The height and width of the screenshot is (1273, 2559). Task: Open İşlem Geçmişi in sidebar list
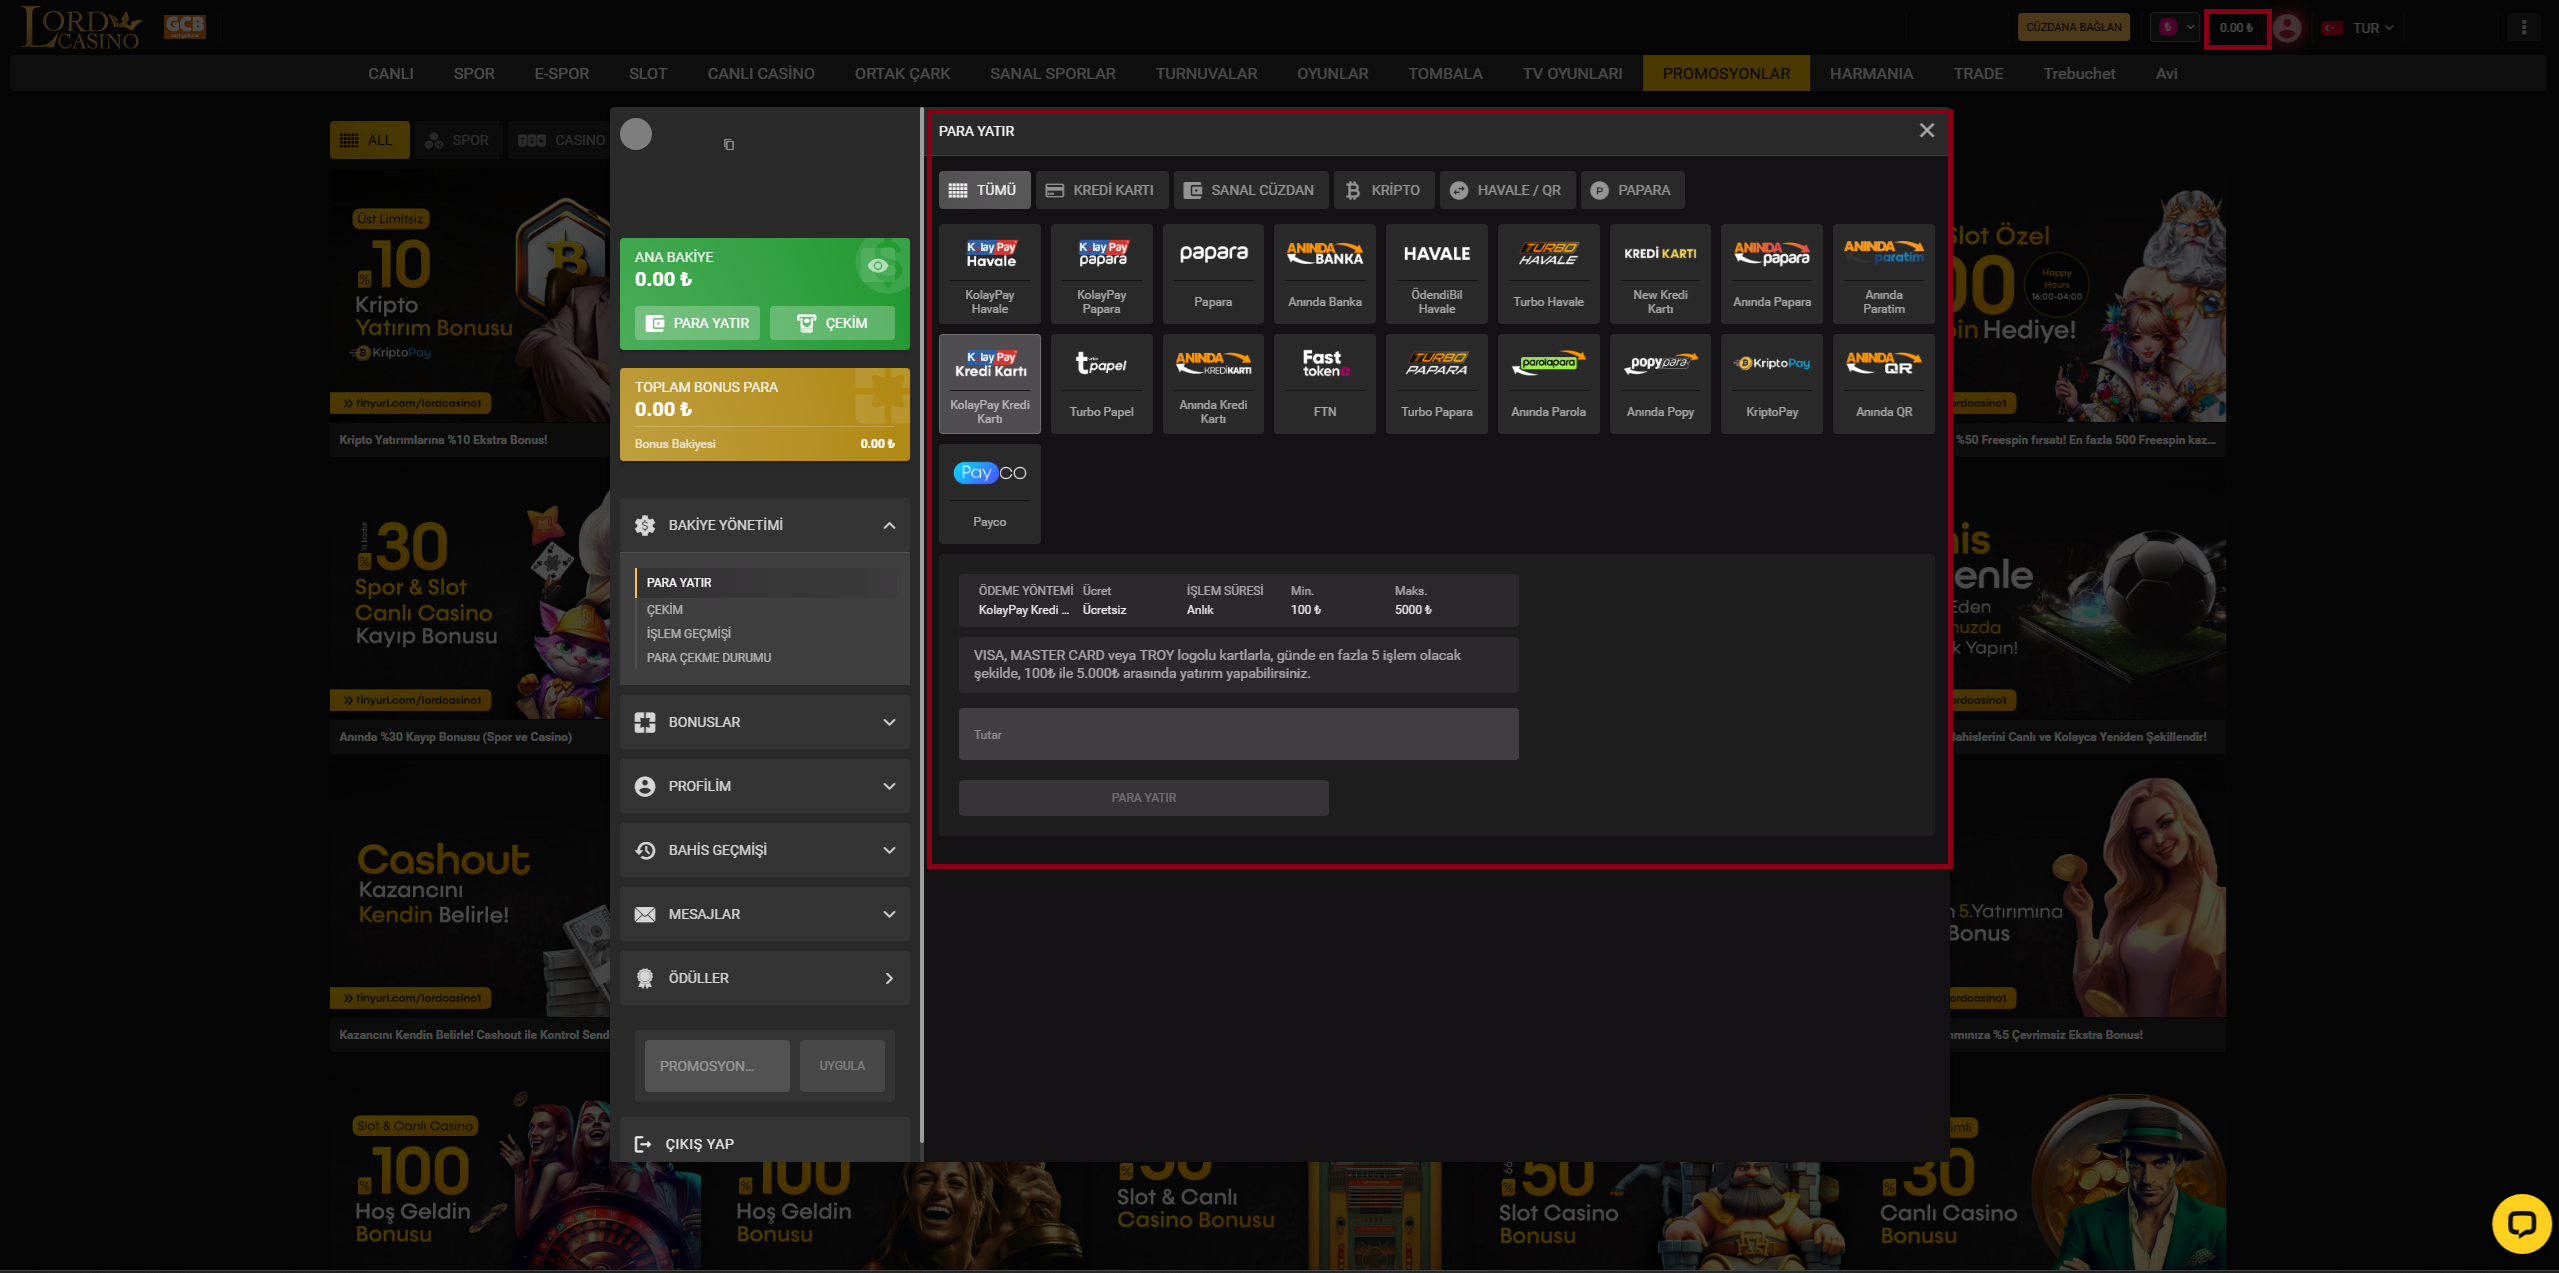[x=689, y=634]
